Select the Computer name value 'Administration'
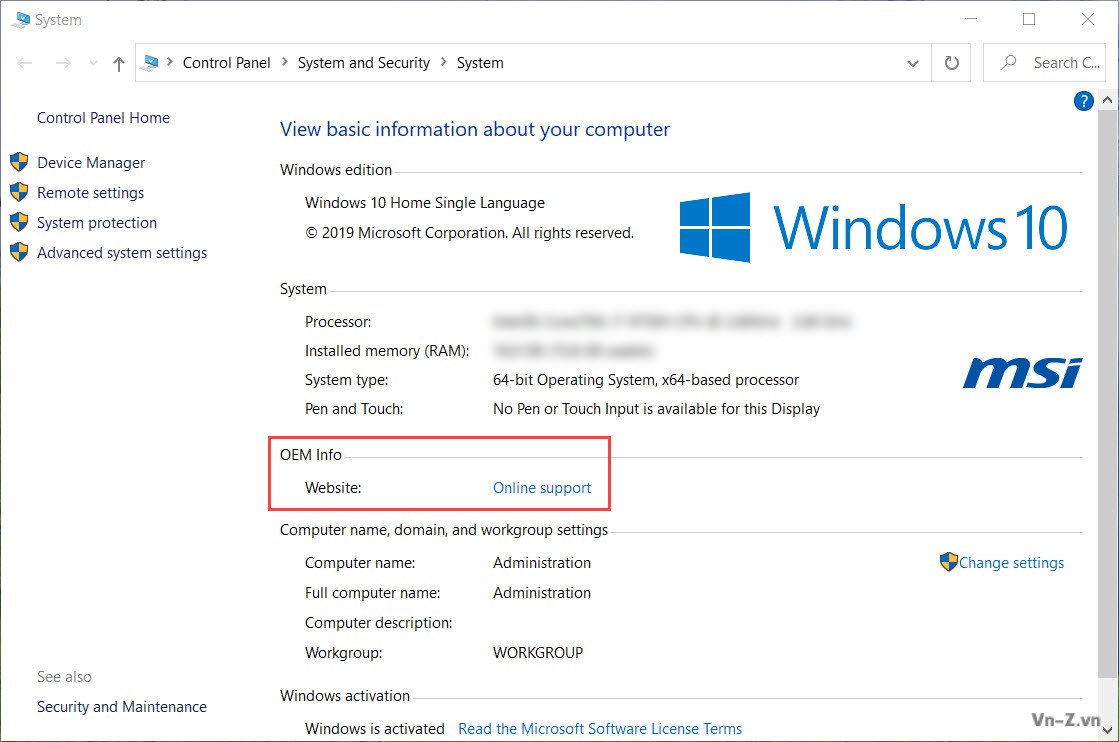This screenshot has width=1119, height=742. pos(542,563)
